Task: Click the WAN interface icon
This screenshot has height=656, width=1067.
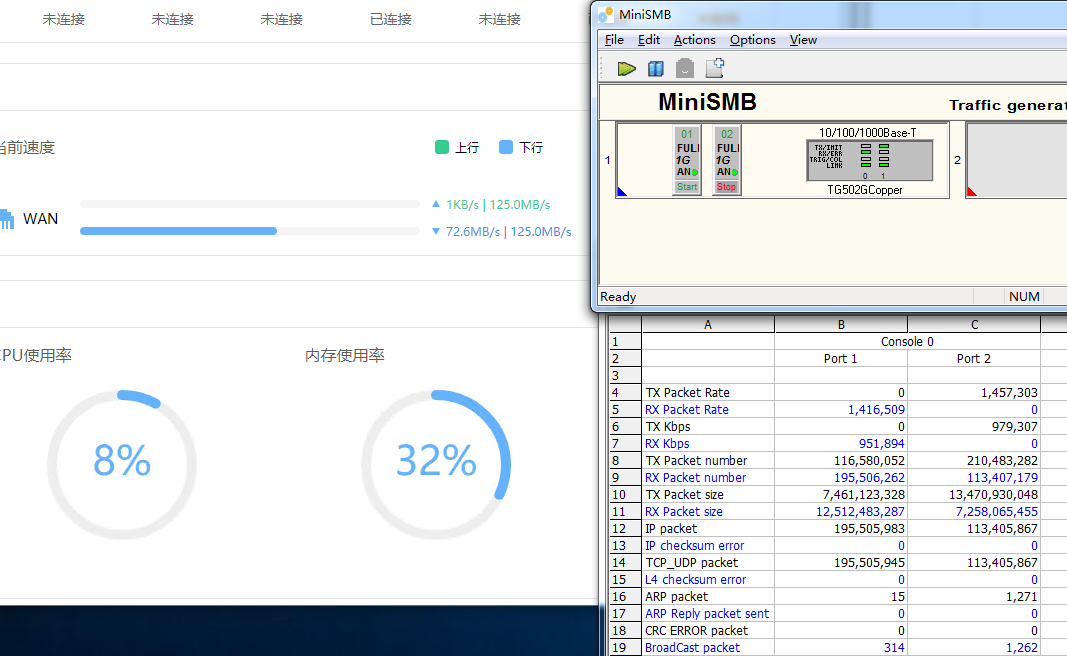Action: coord(7,218)
